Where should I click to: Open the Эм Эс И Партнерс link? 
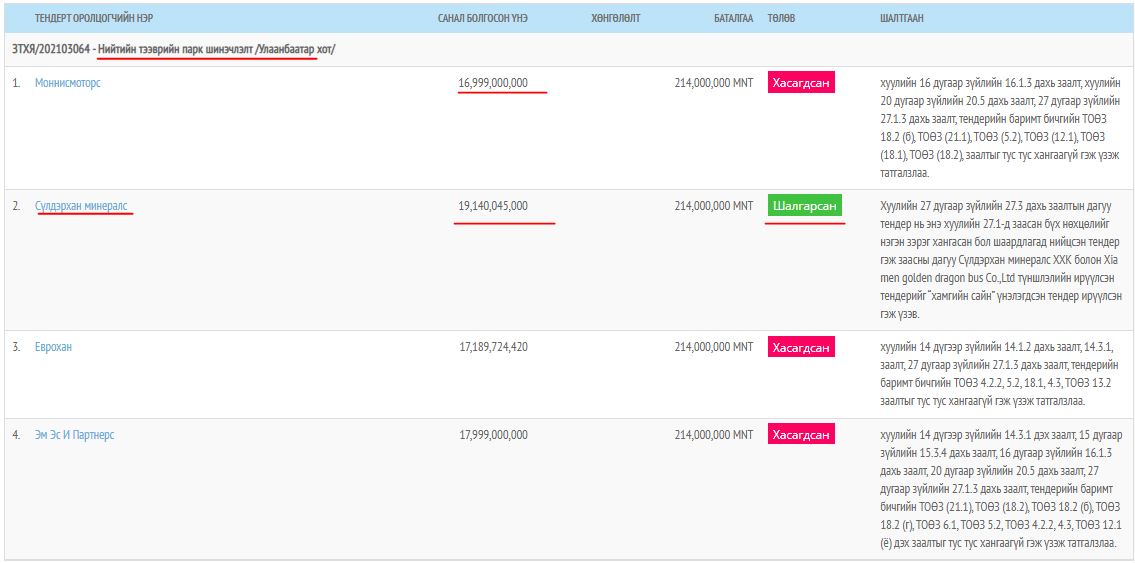75,435
